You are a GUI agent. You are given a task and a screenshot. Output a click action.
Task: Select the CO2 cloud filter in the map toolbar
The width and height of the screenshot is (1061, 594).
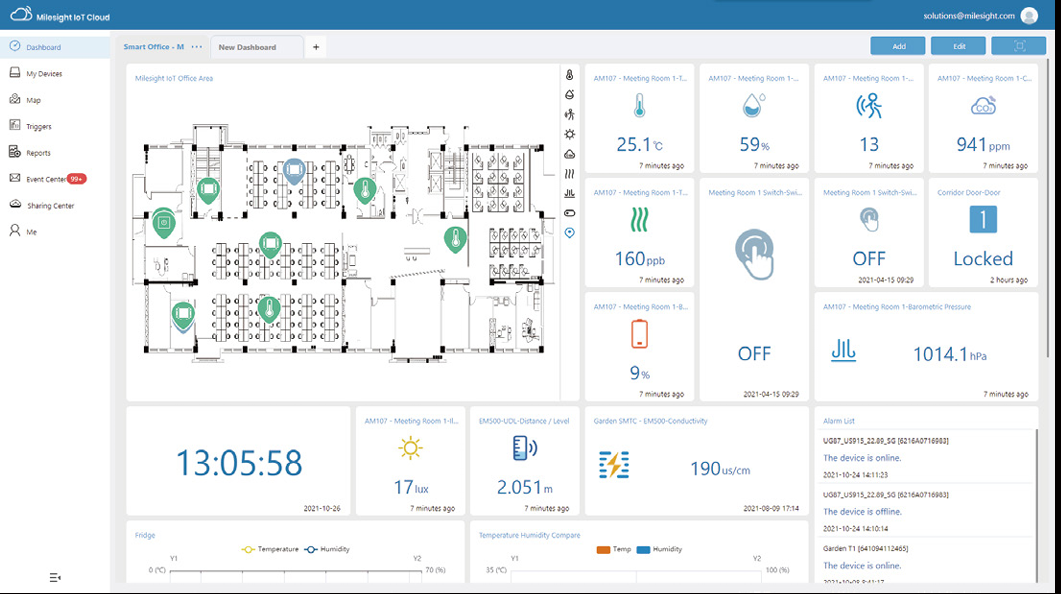(x=570, y=154)
